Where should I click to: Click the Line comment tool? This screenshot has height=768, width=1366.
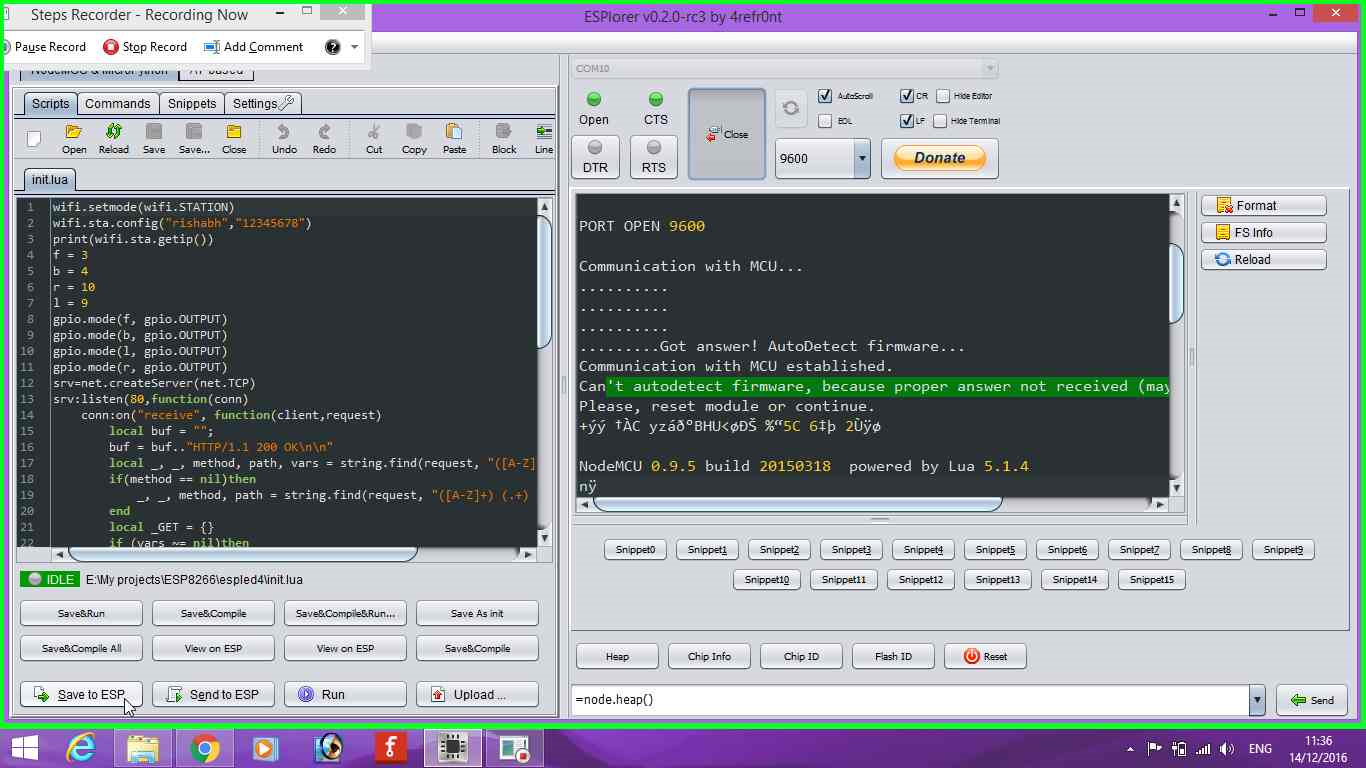(544, 139)
